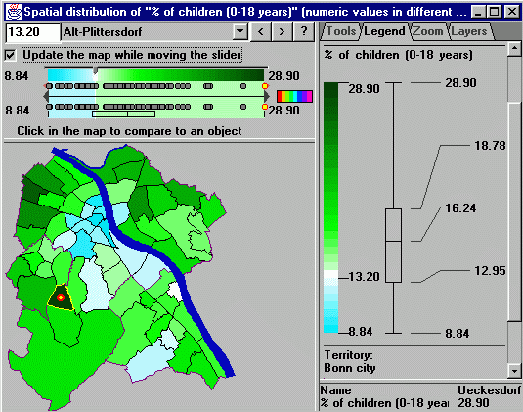Switch to the Zoom tab
Screen dimensions: 523x412
tap(428, 31)
